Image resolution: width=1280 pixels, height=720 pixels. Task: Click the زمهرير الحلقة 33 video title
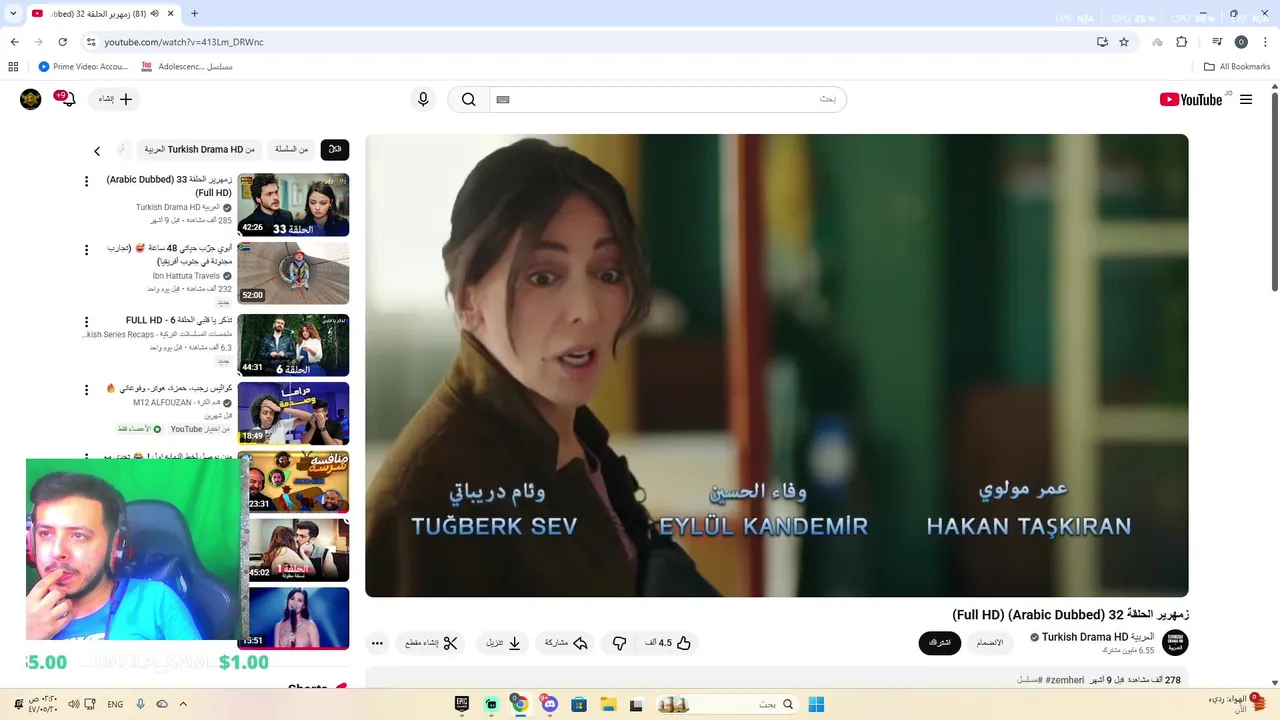tap(170, 186)
